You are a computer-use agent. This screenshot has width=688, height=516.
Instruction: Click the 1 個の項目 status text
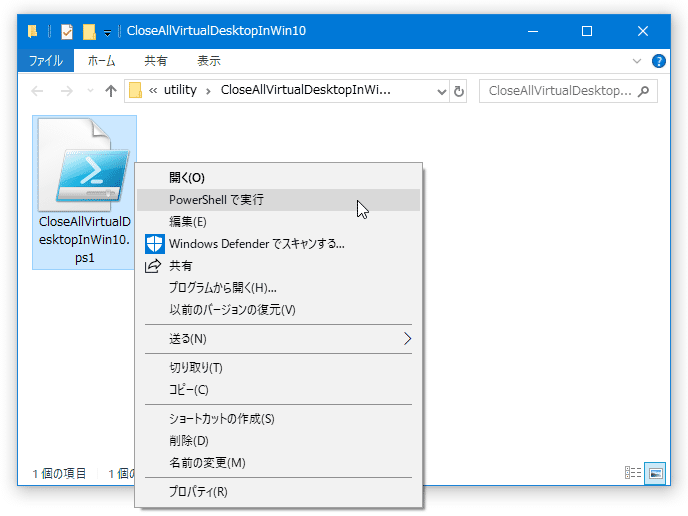59,473
